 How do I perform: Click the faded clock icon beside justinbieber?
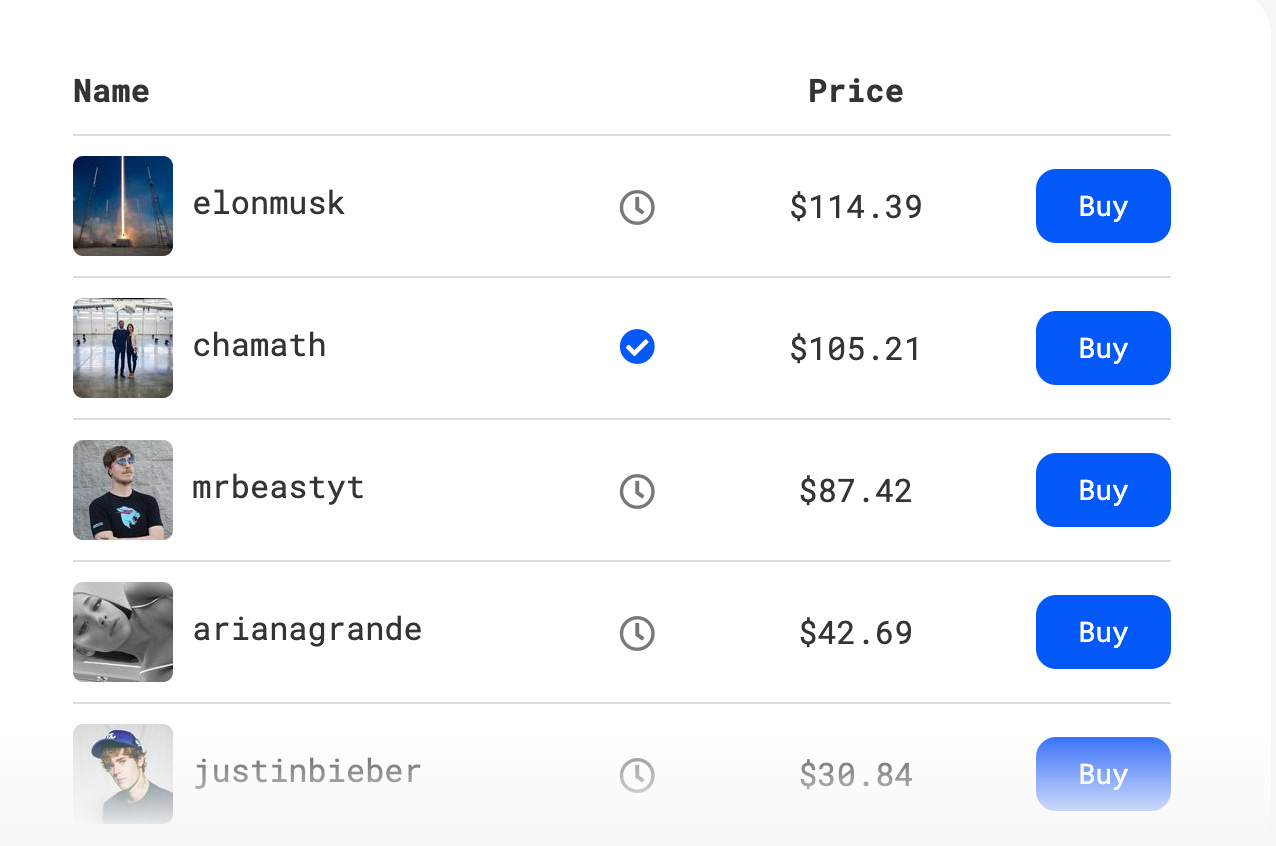pos(637,775)
